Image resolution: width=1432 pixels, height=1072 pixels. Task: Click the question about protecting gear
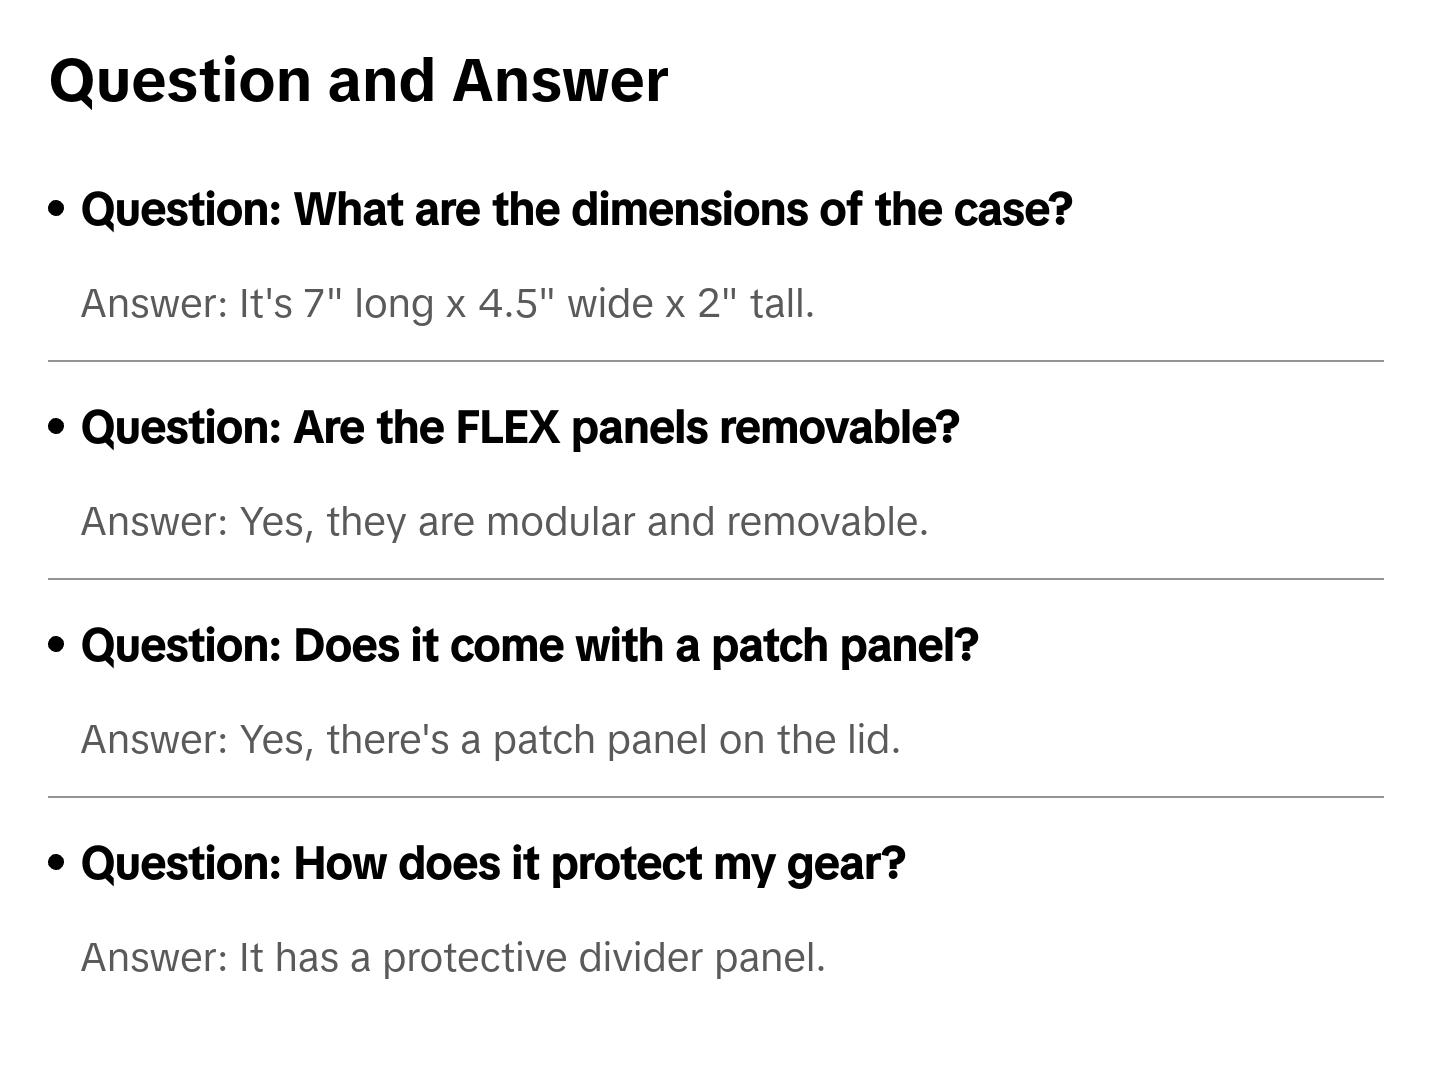493,864
